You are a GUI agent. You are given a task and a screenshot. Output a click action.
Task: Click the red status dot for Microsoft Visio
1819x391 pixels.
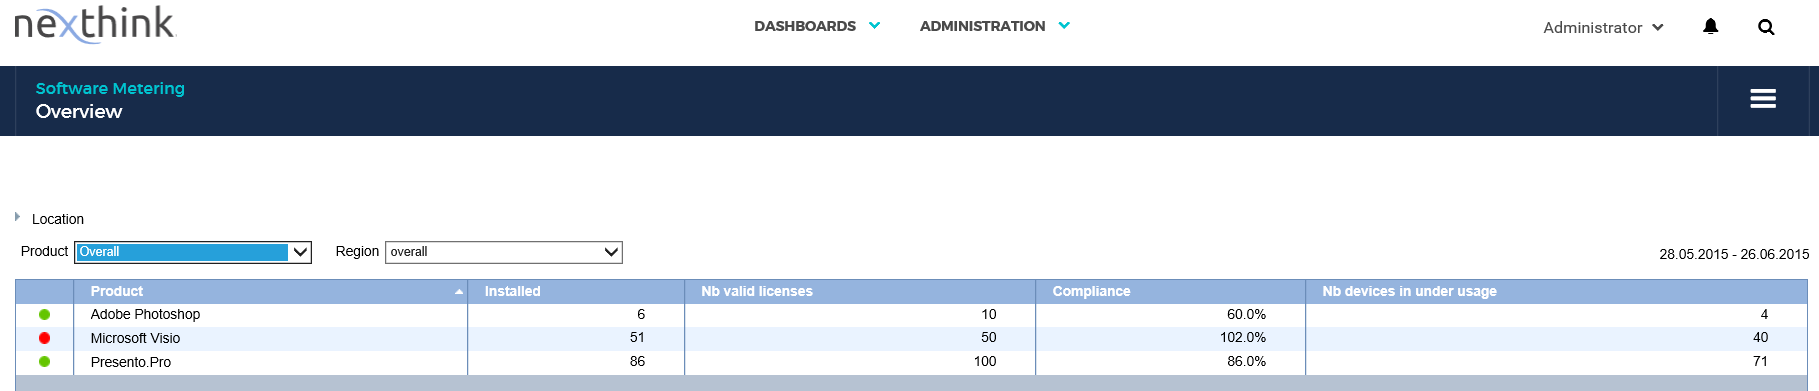(44, 338)
